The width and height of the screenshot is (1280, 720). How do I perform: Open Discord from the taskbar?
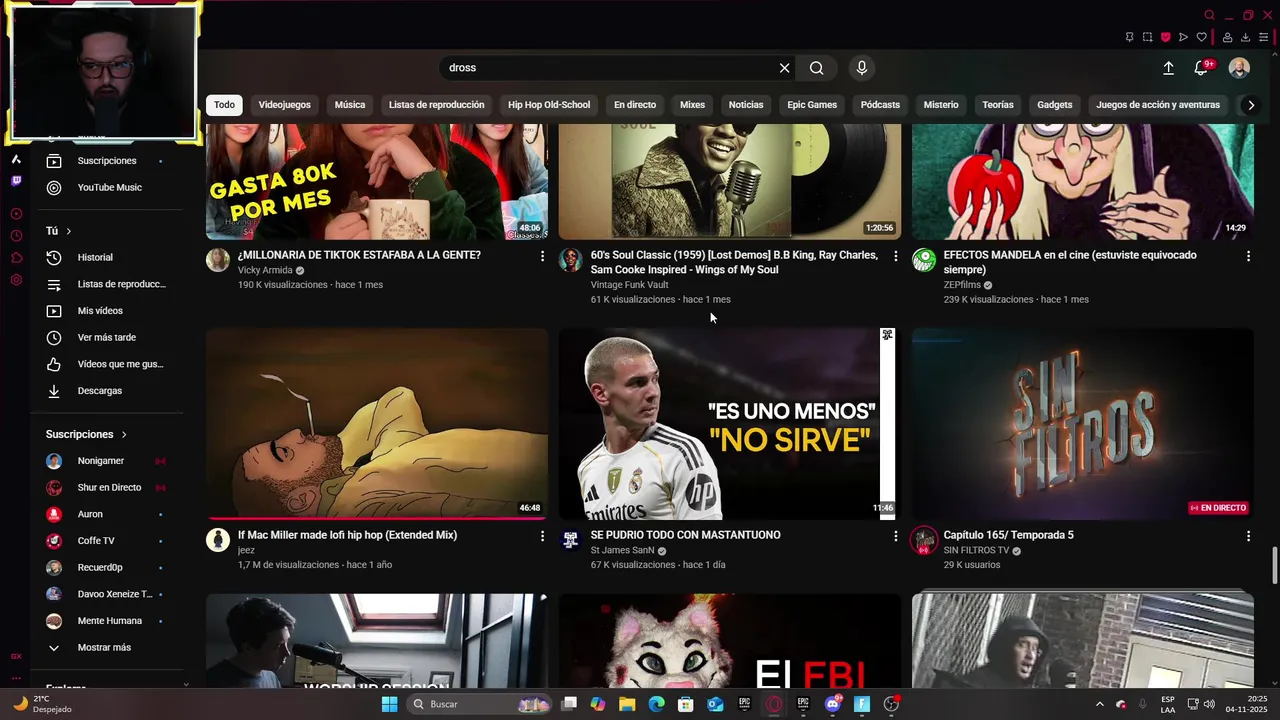833,704
